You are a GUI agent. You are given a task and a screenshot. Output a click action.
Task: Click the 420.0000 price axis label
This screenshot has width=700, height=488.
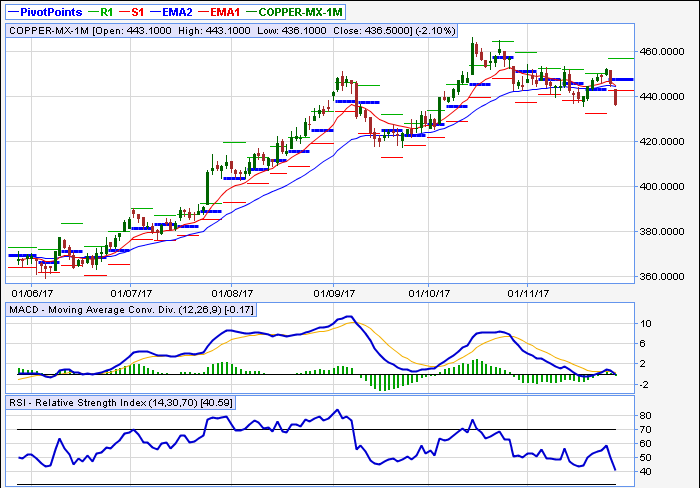661,142
